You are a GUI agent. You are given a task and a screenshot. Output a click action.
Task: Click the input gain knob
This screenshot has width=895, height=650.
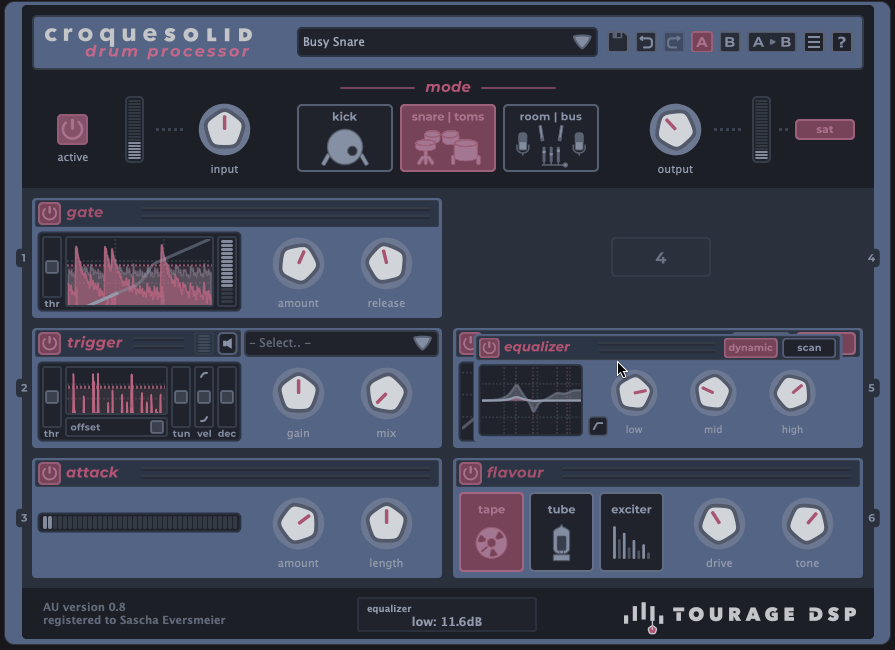pos(224,130)
